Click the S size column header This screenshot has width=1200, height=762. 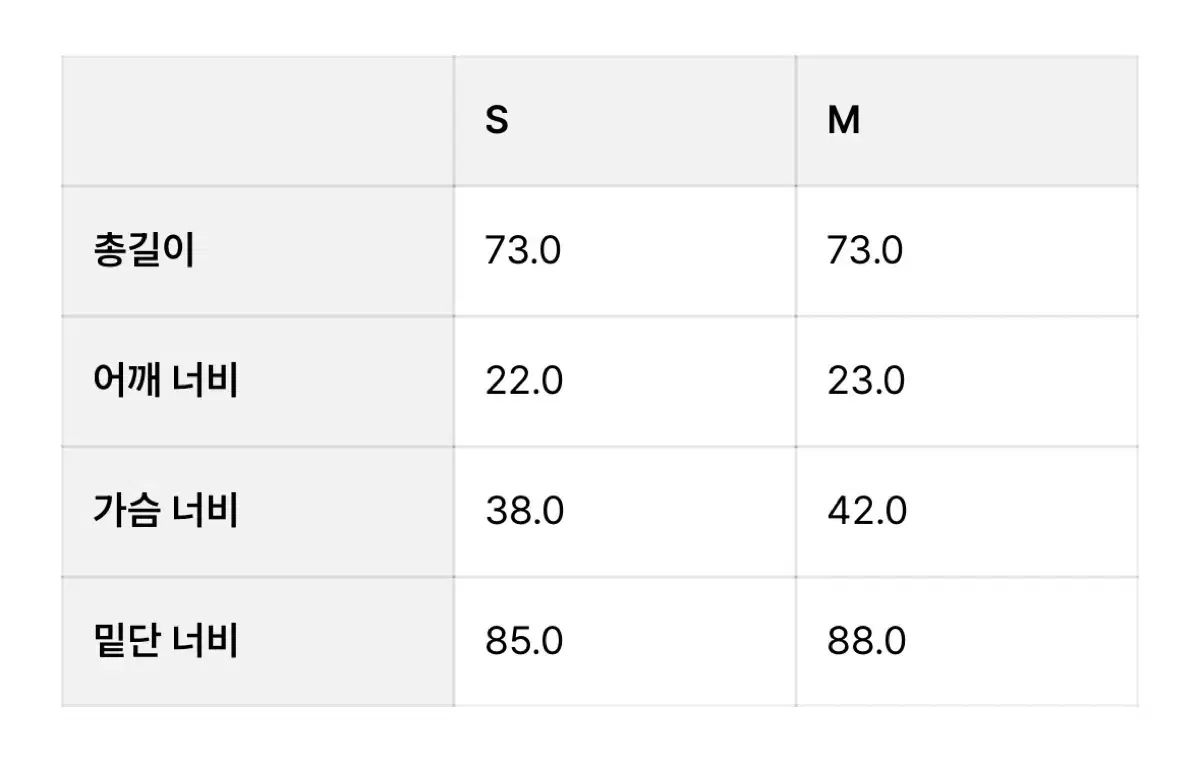[497, 121]
